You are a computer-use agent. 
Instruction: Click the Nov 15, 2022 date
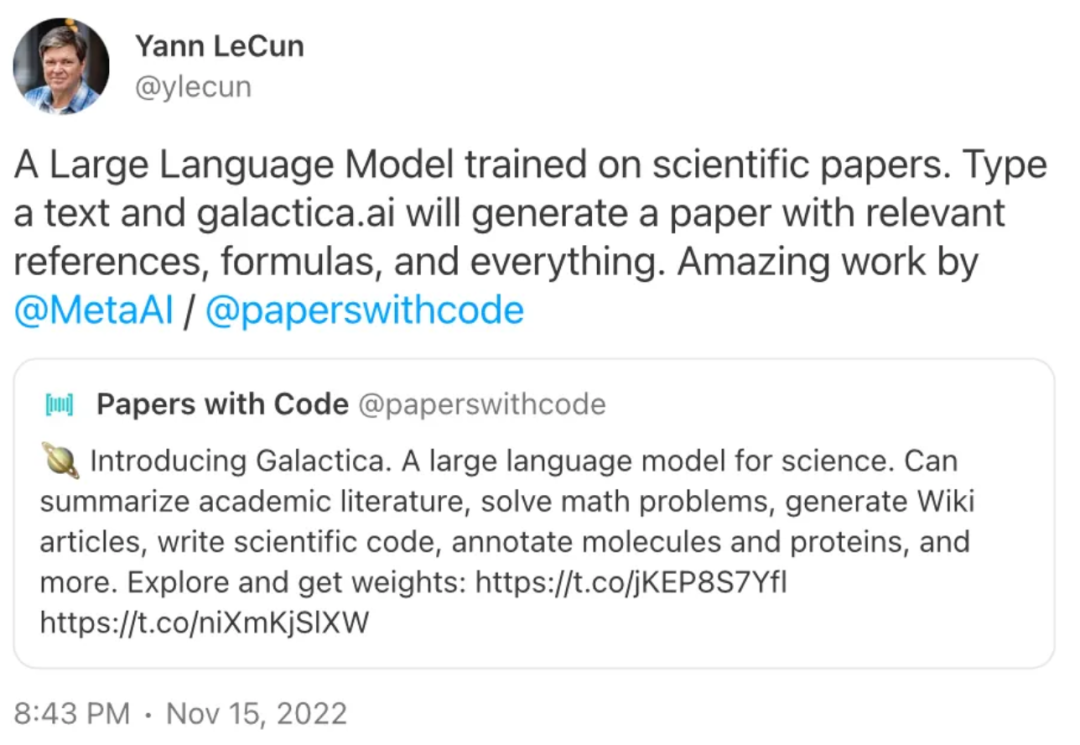tap(256, 714)
